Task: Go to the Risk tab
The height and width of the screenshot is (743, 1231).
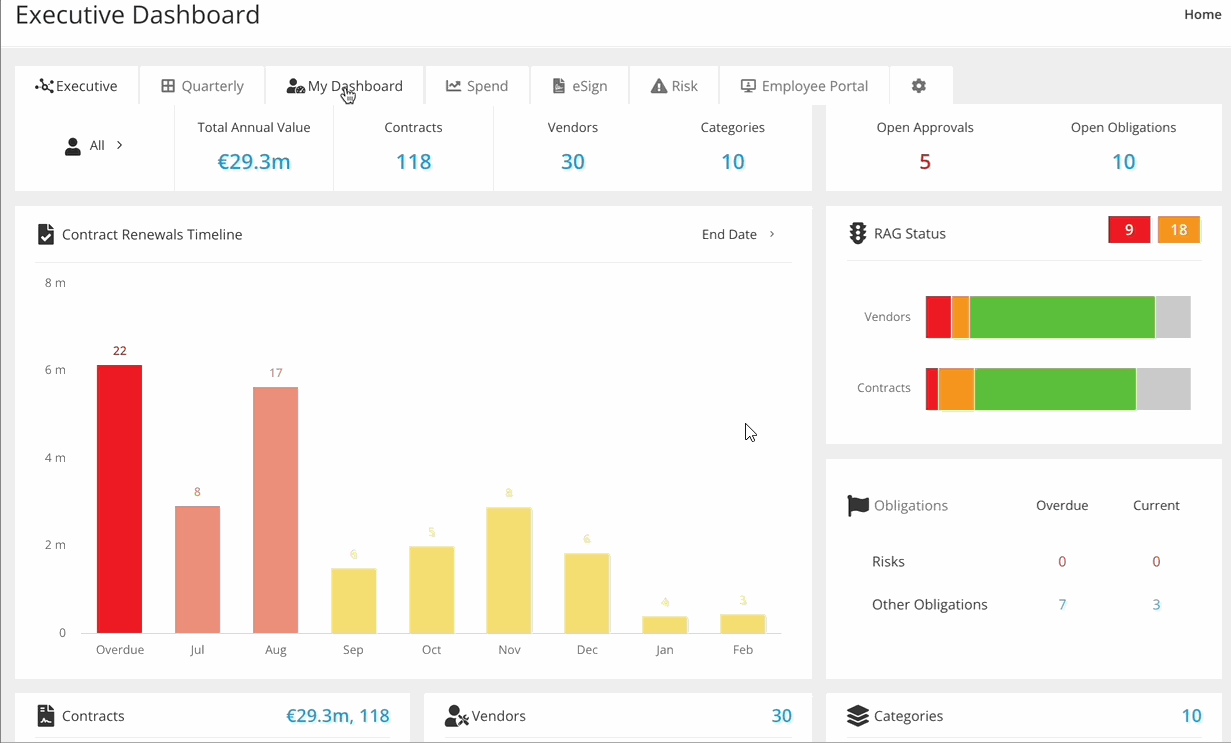Action: (674, 86)
